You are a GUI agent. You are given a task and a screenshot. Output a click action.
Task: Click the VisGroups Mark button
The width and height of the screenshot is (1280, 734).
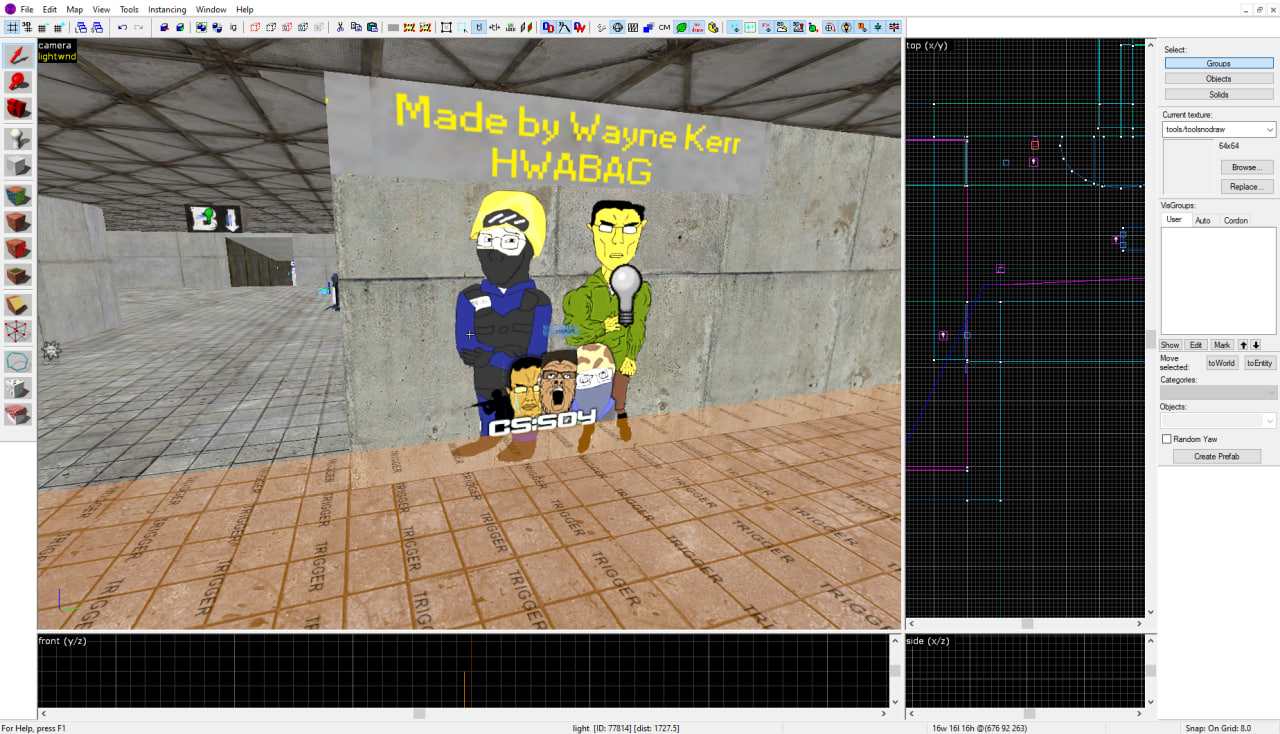pyautogui.click(x=1222, y=345)
